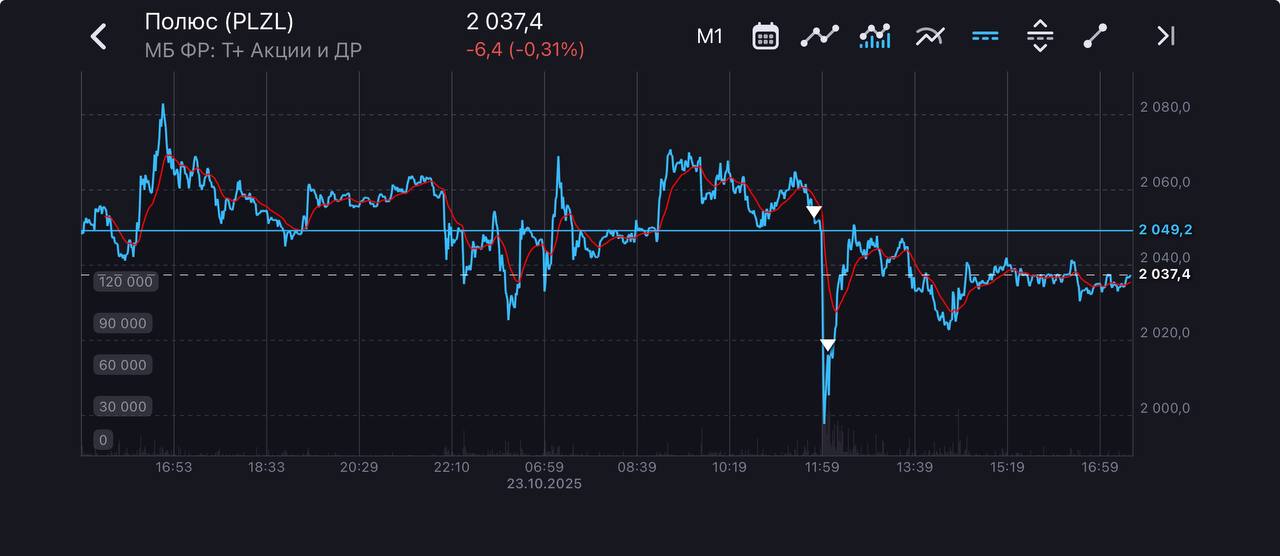
Task: Open the calendar date picker
Action: [x=765, y=37]
